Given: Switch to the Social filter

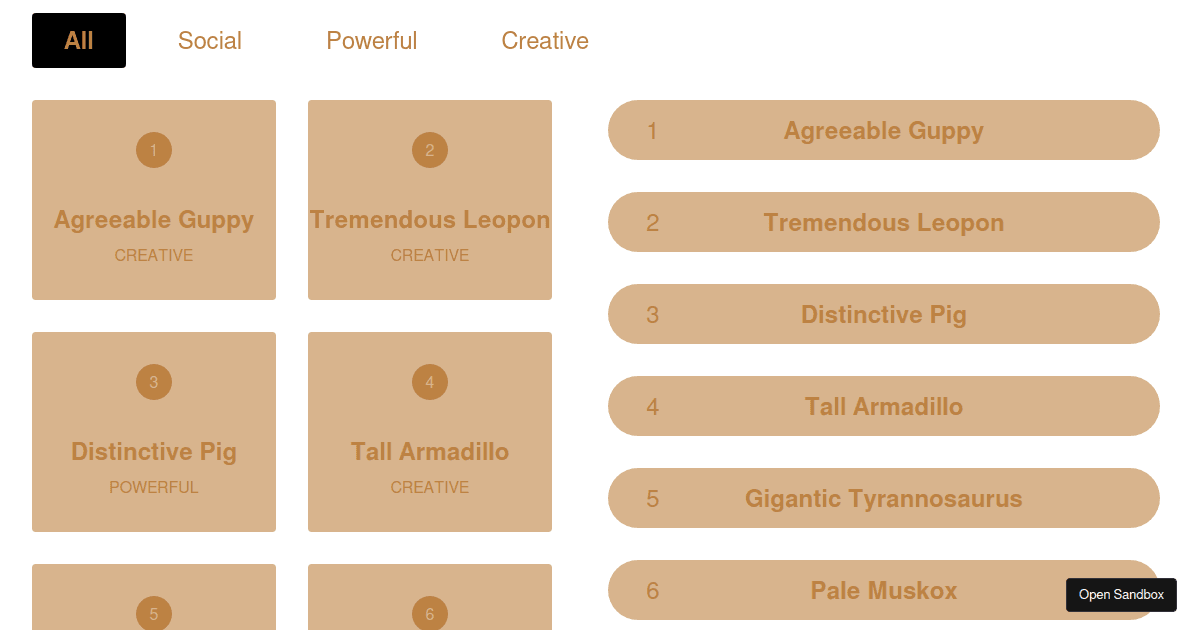Looking at the screenshot, I should click(210, 40).
